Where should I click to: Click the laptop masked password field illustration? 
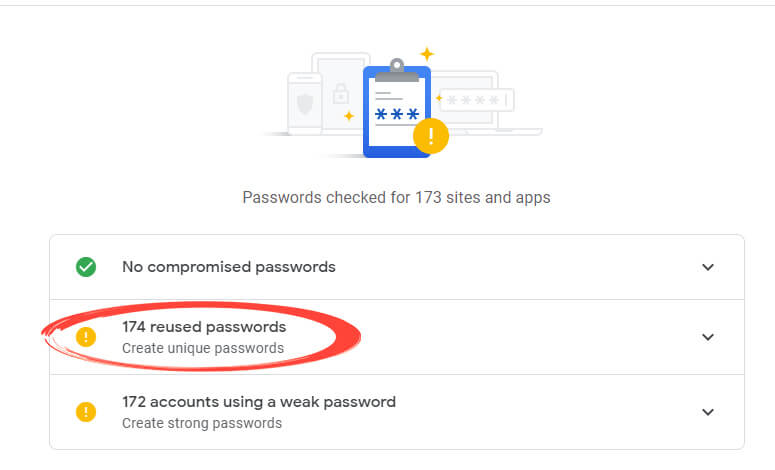point(477,100)
